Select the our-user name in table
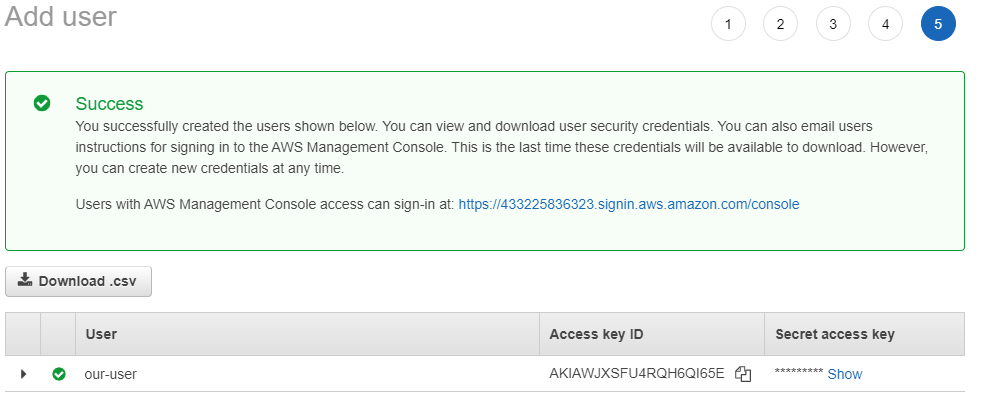 pos(110,374)
